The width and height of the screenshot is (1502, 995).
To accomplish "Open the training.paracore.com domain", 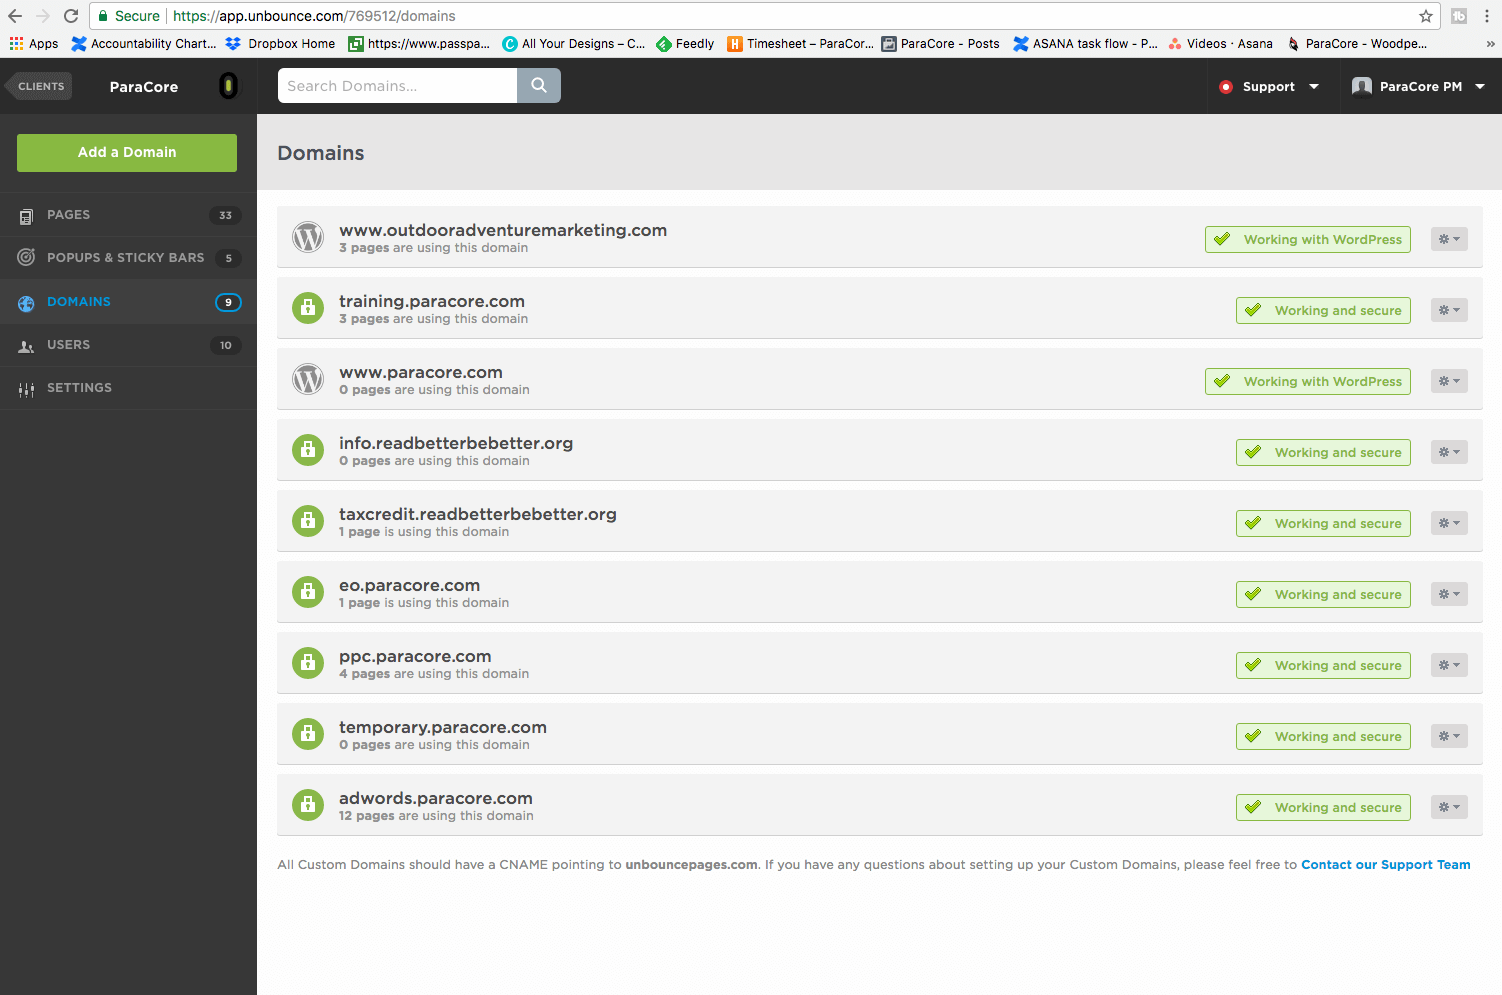I will [x=431, y=301].
